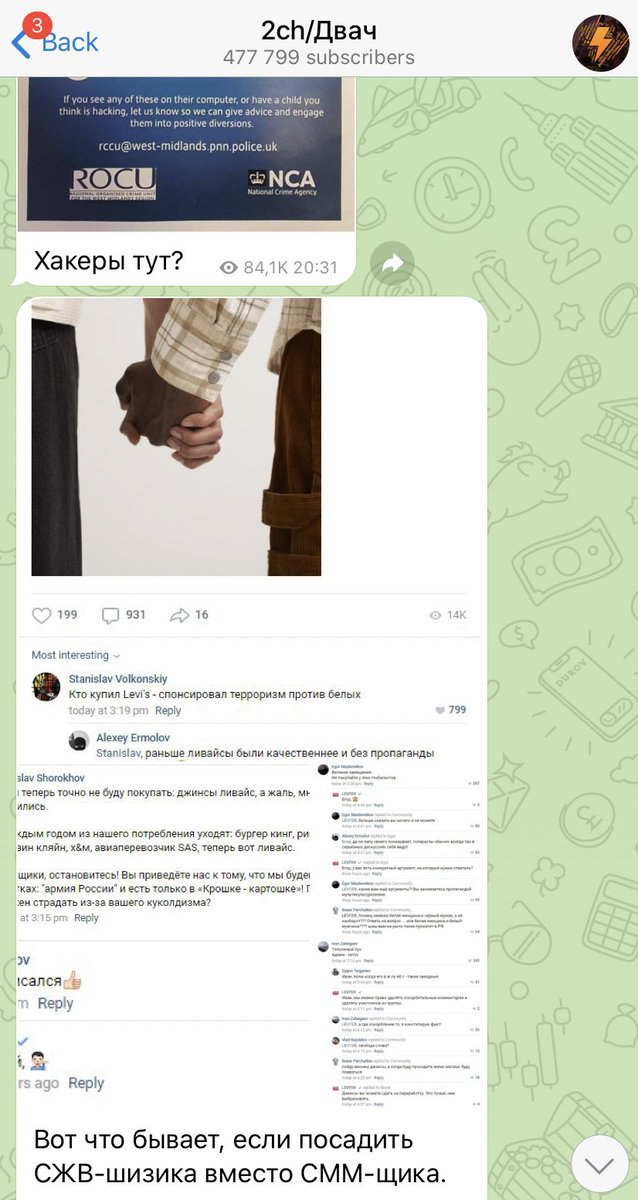Tap the Back button
Image resolution: width=638 pixels, height=1200 pixels.
pyautogui.click(x=55, y=42)
